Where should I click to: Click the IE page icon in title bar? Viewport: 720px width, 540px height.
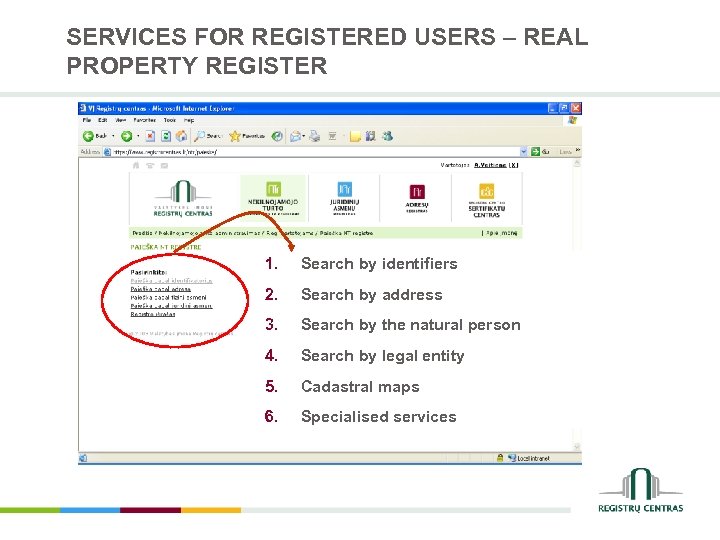[x=83, y=108]
